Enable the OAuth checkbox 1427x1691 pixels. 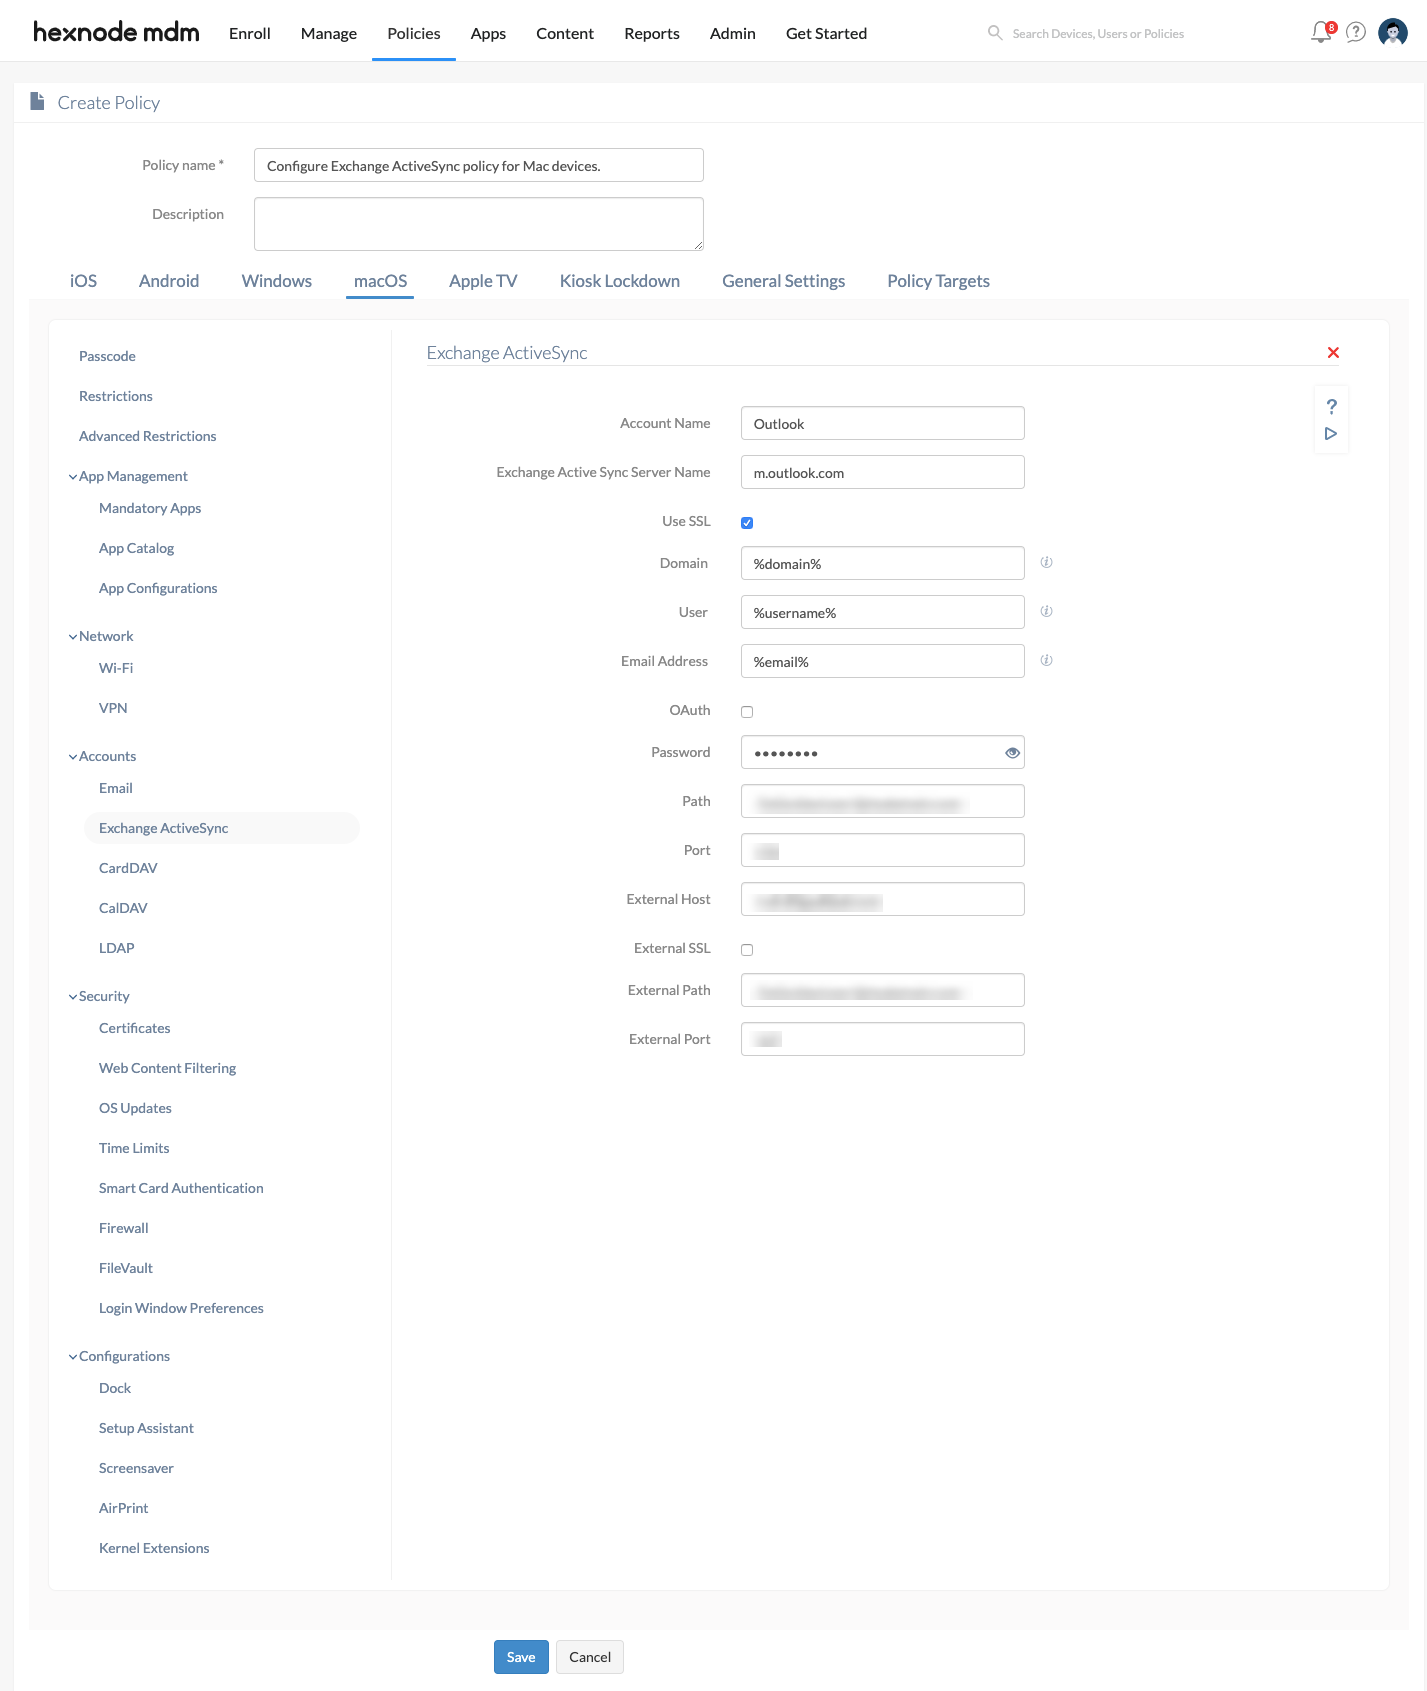coord(747,711)
